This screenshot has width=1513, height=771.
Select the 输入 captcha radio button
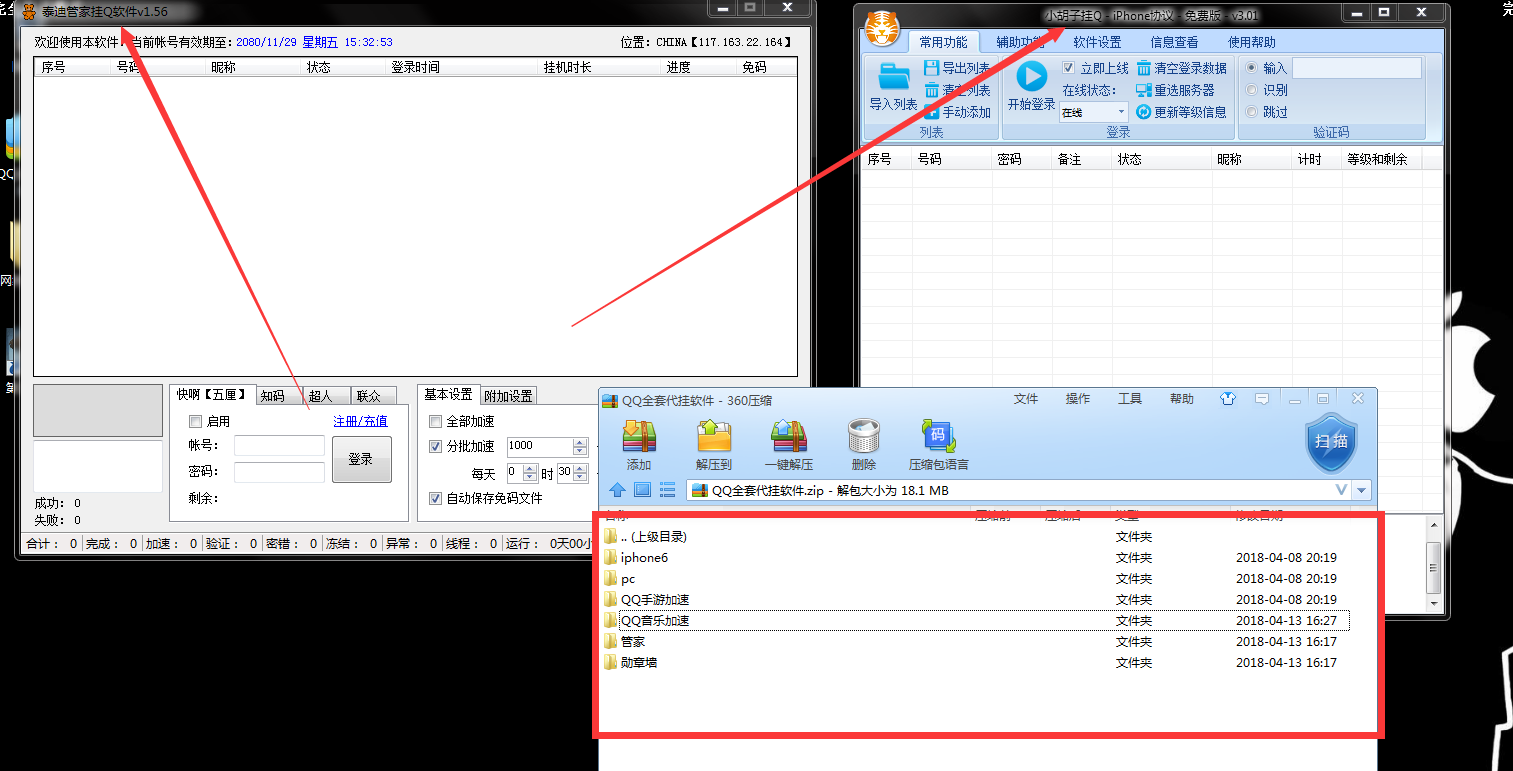click(x=1250, y=68)
